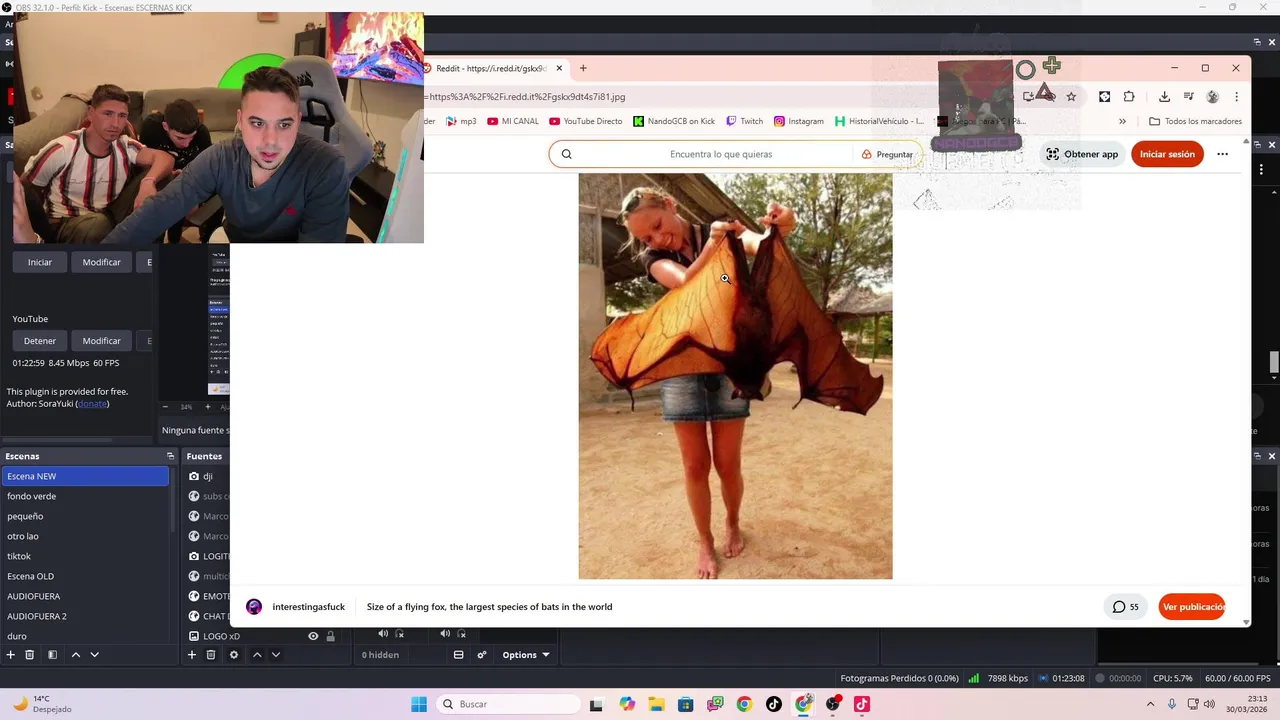Open comments bubble showing 55
Viewport: 1280px width, 720px height.
(x=1126, y=607)
